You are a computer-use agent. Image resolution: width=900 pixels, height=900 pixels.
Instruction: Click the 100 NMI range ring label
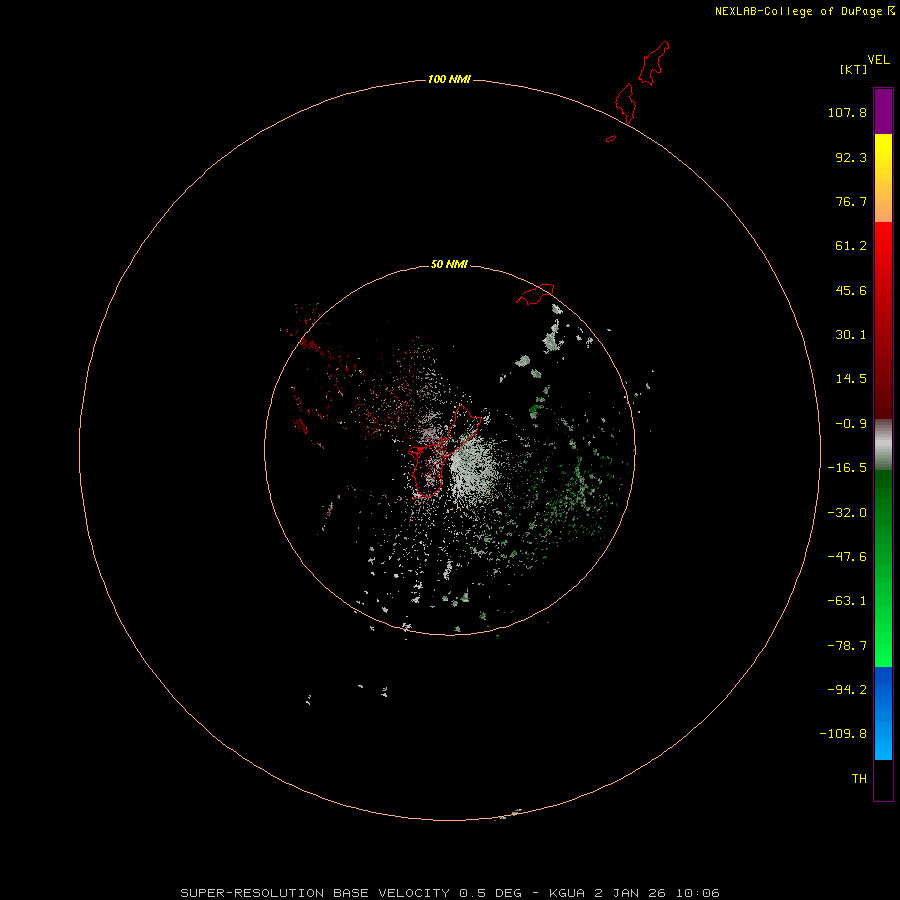pos(449,79)
